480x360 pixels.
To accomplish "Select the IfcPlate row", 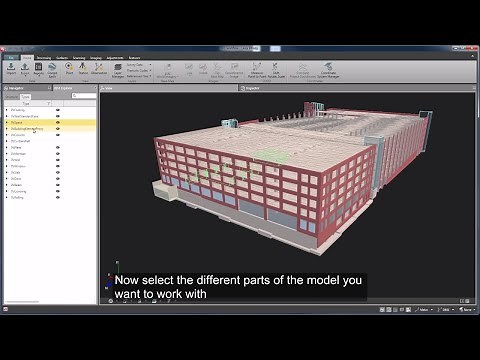I will 50,147.
